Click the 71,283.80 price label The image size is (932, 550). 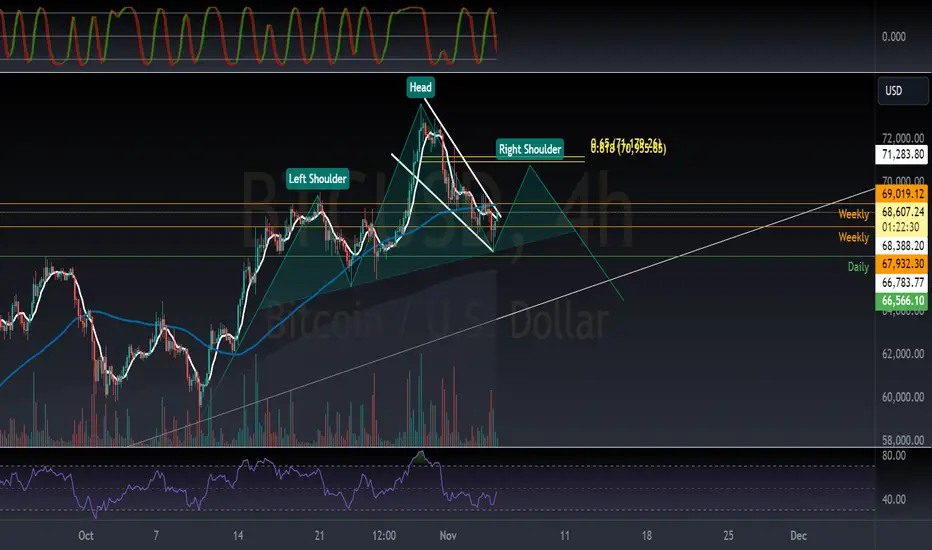(x=902, y=155)
